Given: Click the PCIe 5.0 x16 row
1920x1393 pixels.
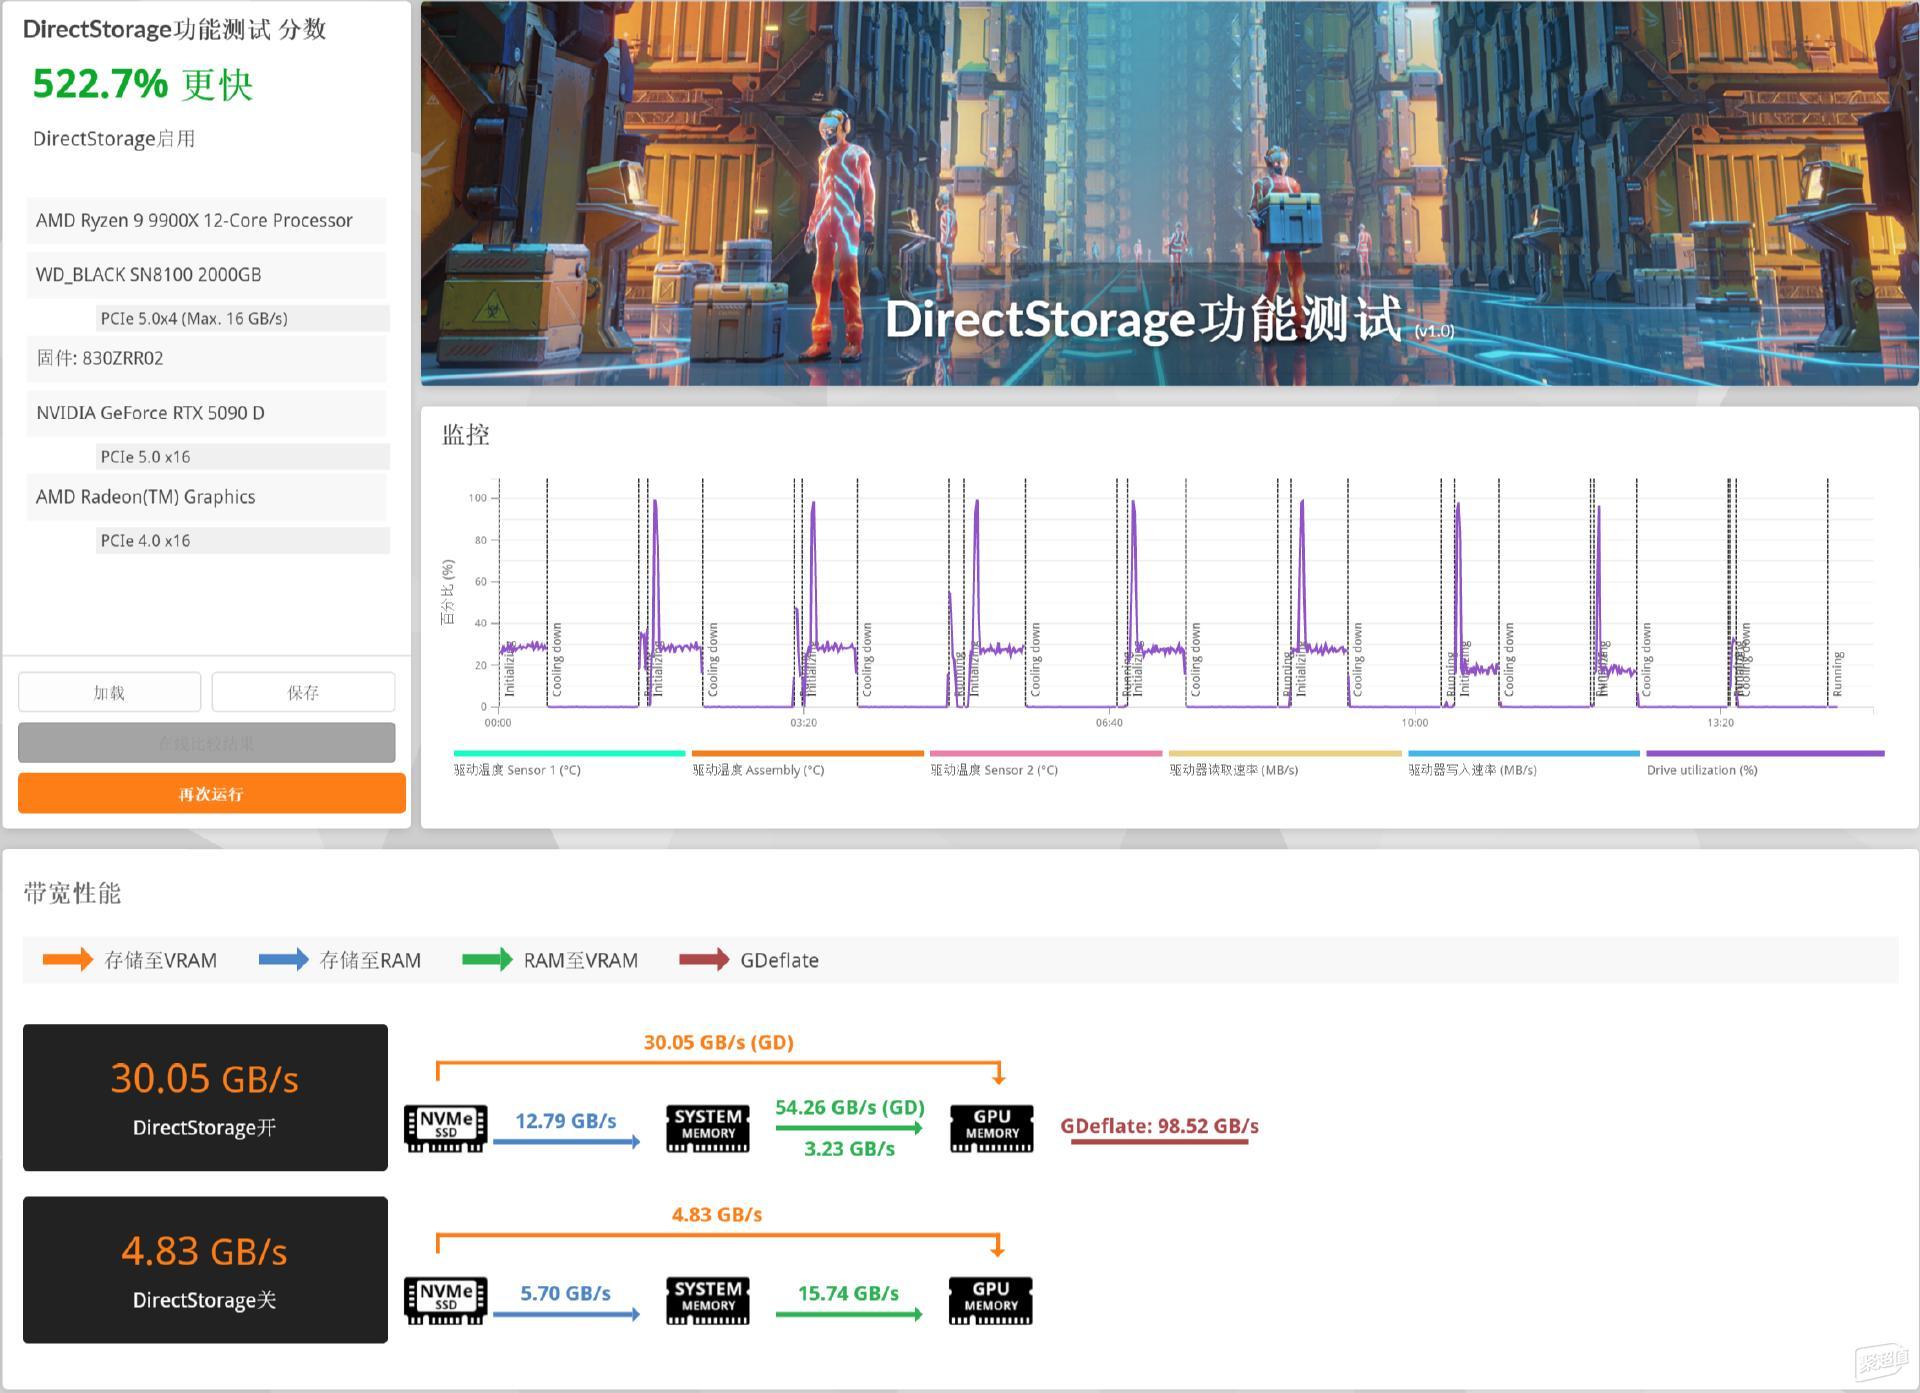Looking at the screenshot, I should 243,457.
